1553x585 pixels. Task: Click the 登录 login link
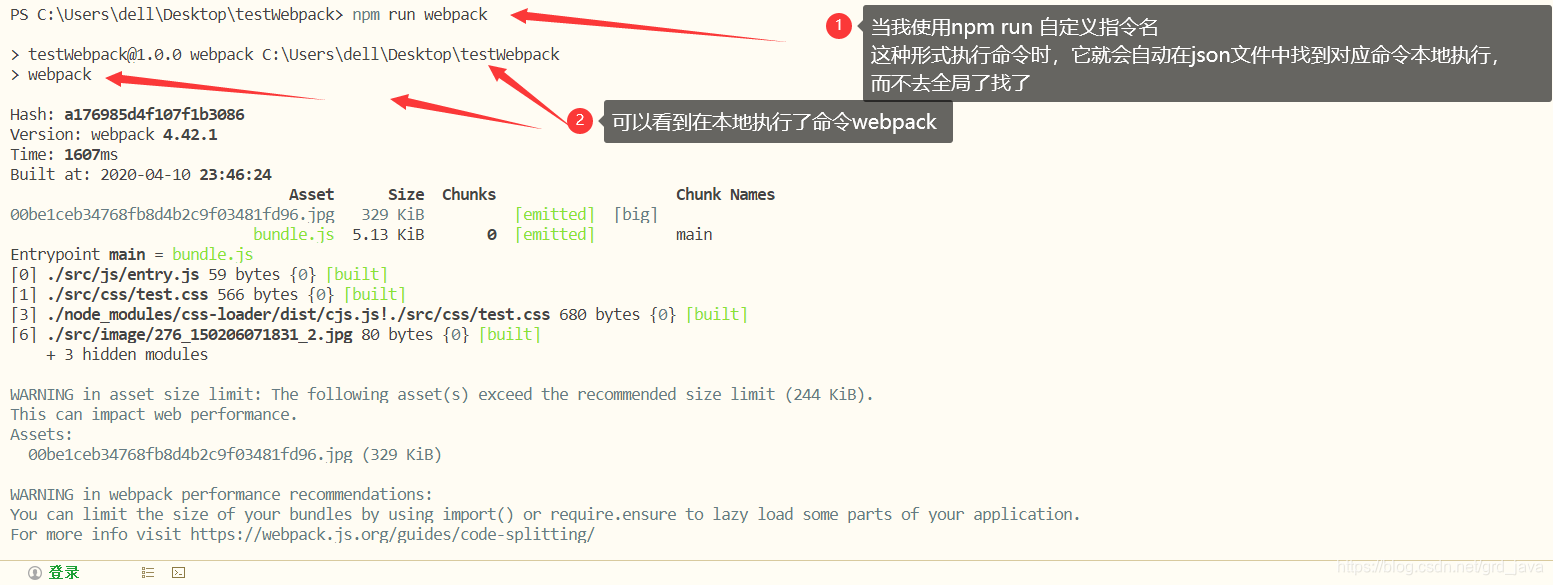tap(64, 573)
